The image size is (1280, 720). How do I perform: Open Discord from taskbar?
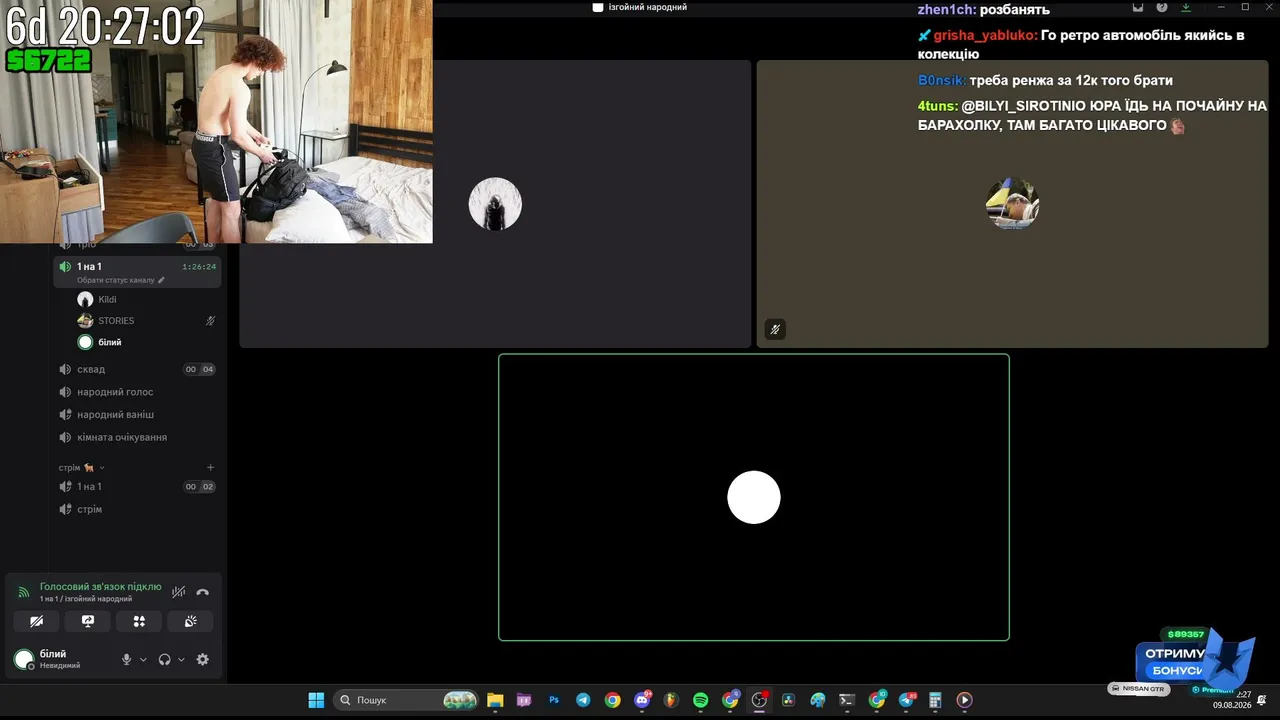(642, 700)
